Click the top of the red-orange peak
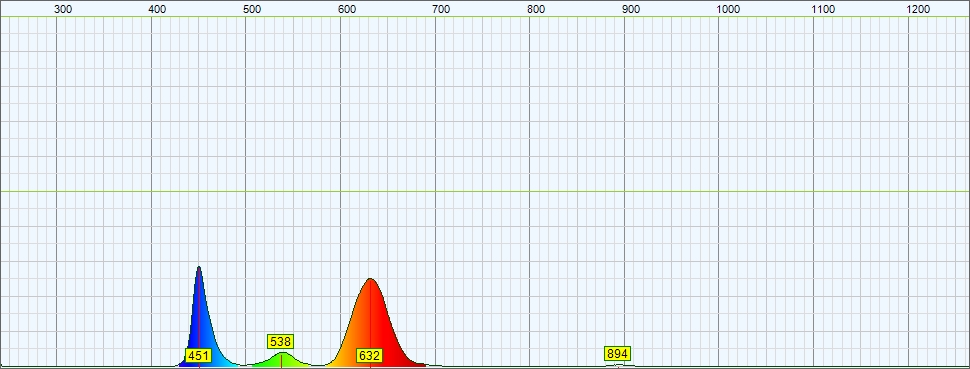970x369 pixels. [370, 280]
